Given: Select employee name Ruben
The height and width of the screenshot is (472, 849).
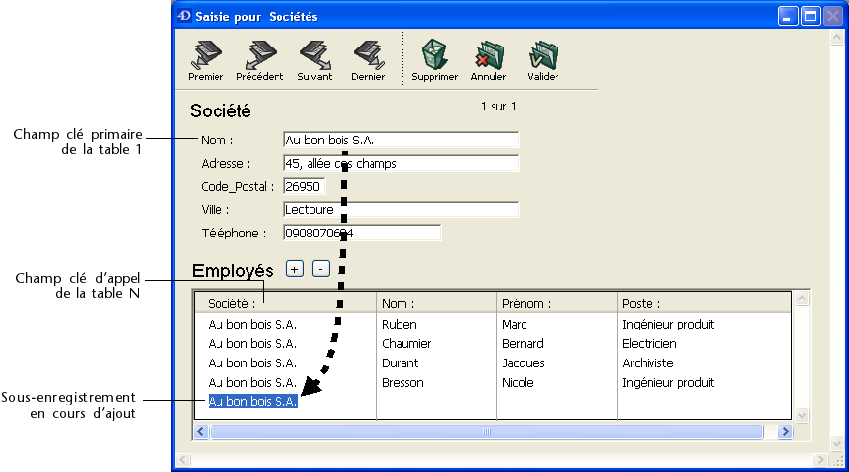Looking at the screenshot, I should click(x=399, y=324).
